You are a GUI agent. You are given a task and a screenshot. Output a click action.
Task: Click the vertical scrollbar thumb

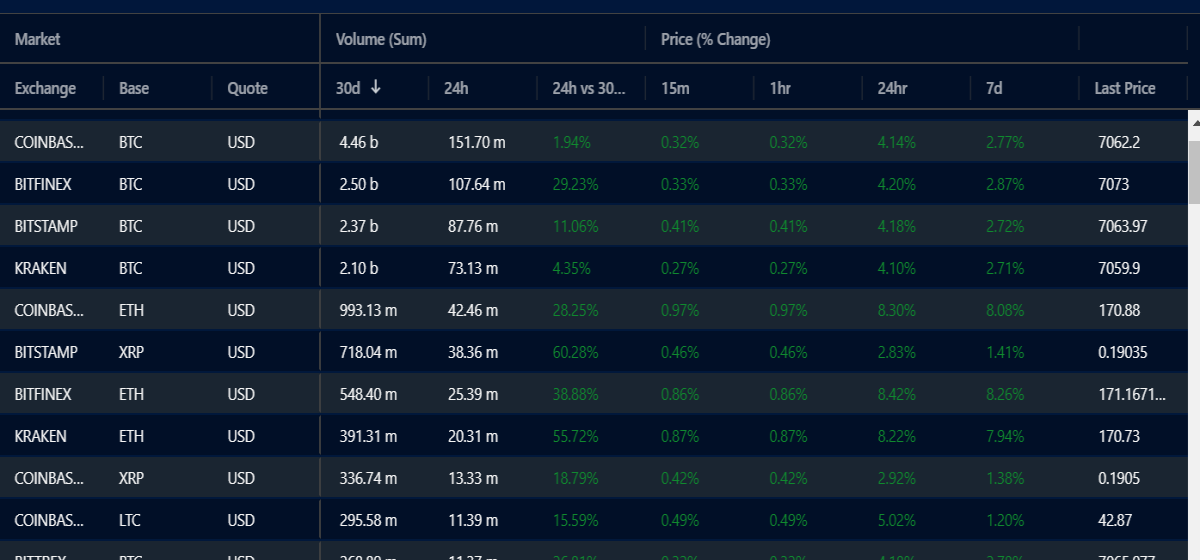pos(1193,172)
